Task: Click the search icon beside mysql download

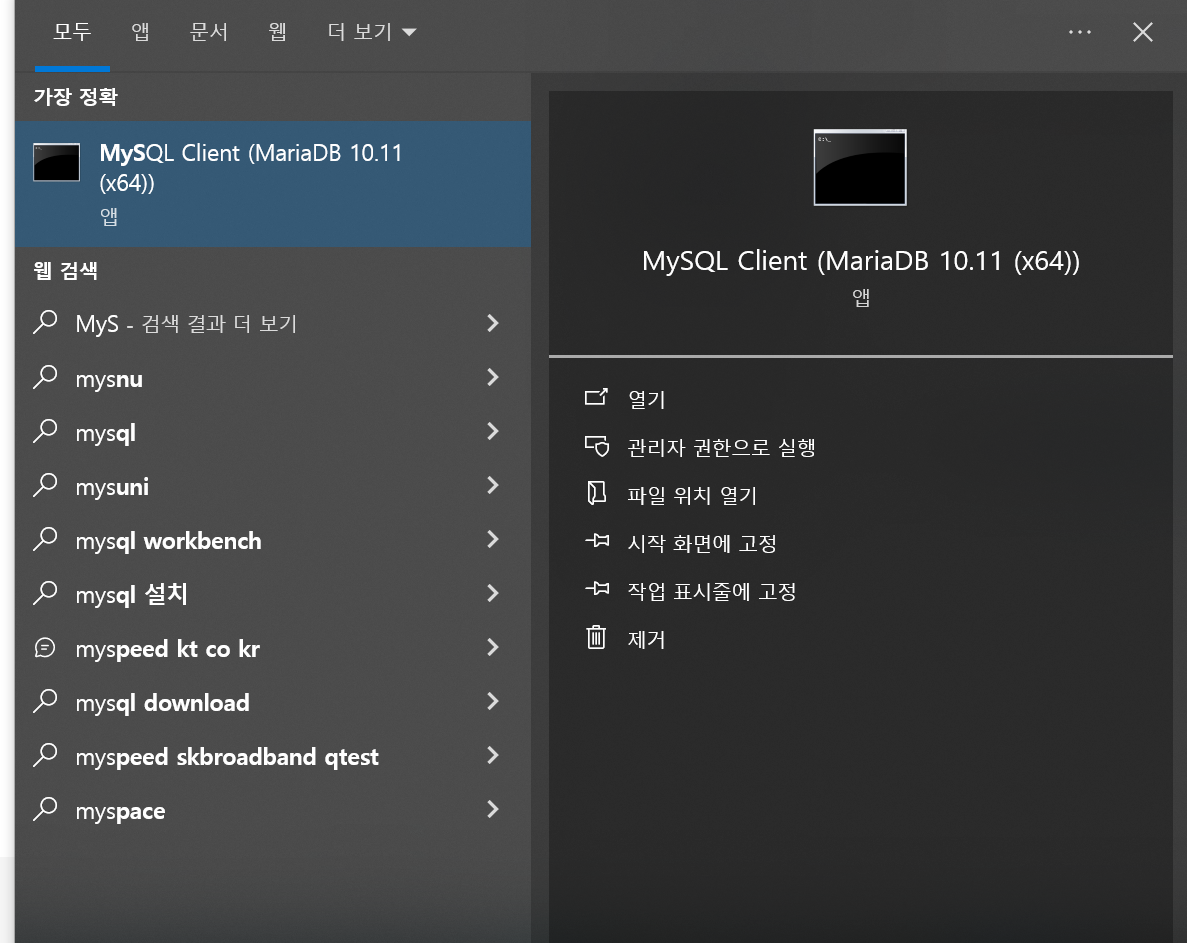Action: click(45, 702)
